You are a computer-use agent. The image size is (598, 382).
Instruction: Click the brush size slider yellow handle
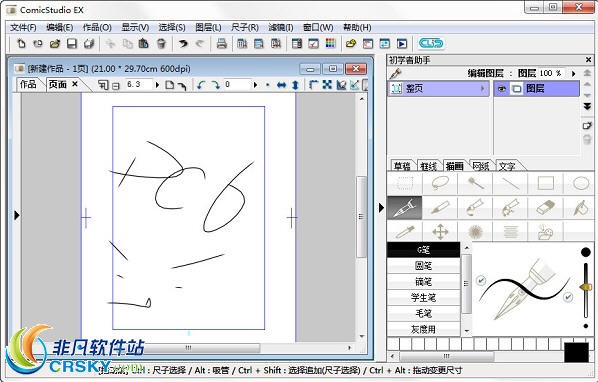[585, 287]
